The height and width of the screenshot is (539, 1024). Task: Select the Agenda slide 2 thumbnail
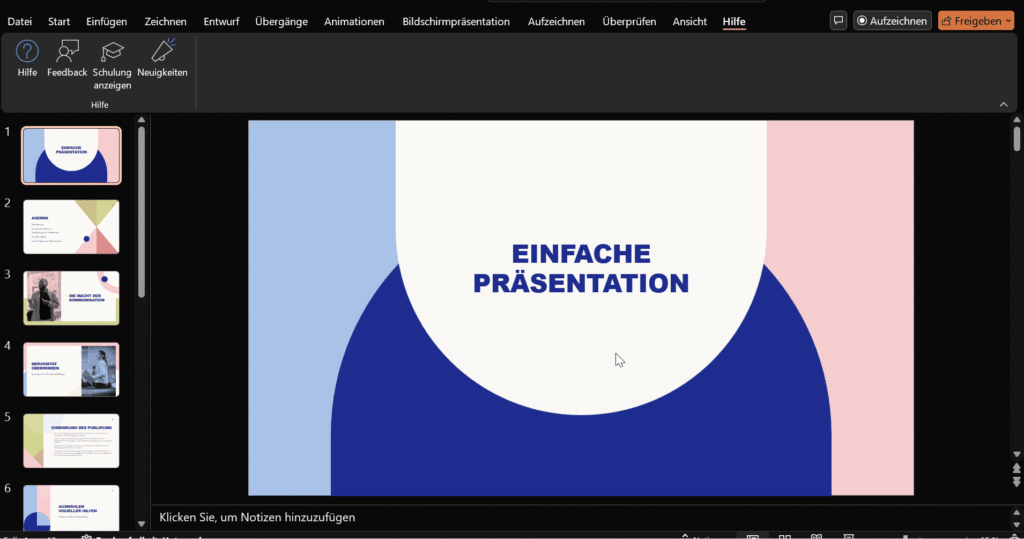[71, 227]
